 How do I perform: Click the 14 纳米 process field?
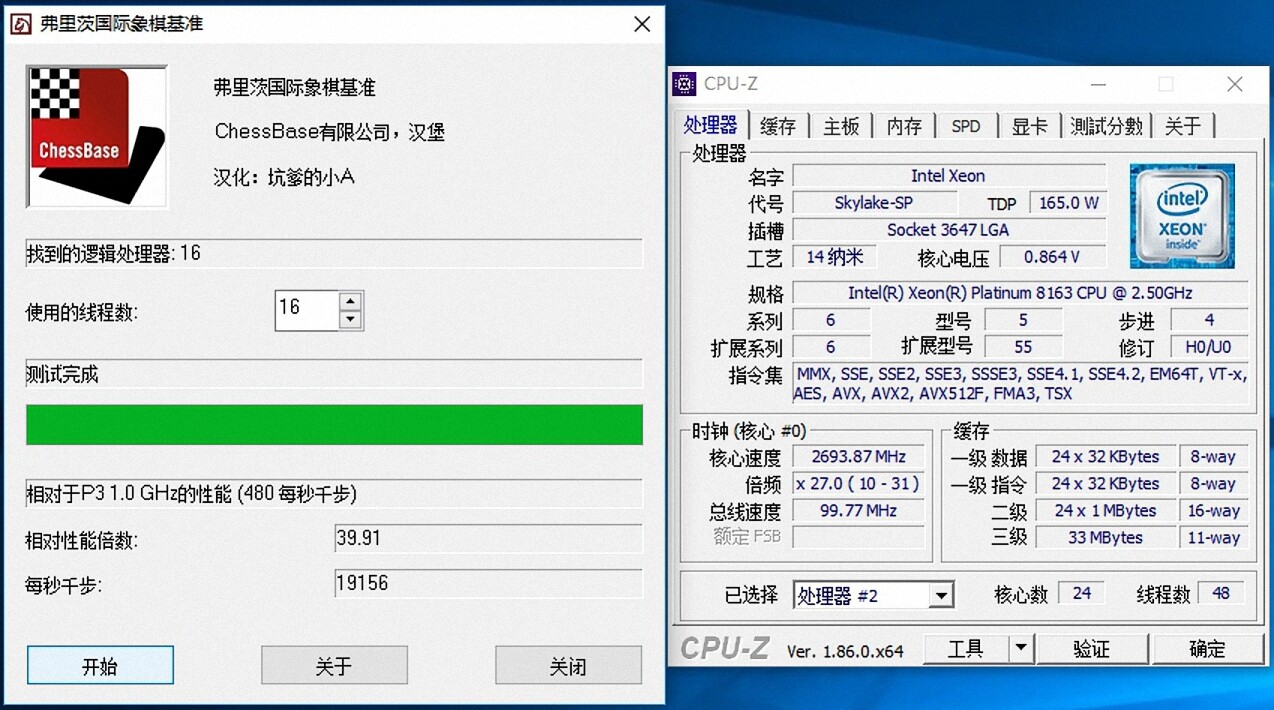point(835,257)
